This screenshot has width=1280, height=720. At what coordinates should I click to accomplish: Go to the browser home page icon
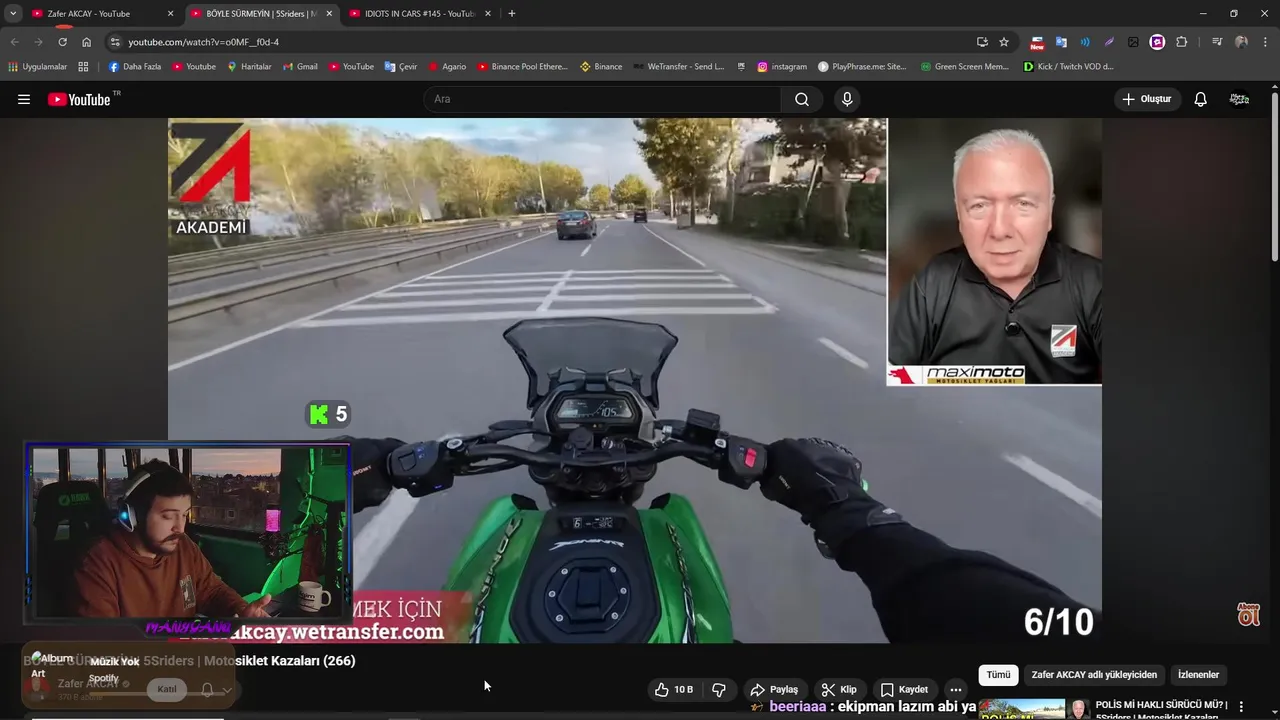coord(87,42)
